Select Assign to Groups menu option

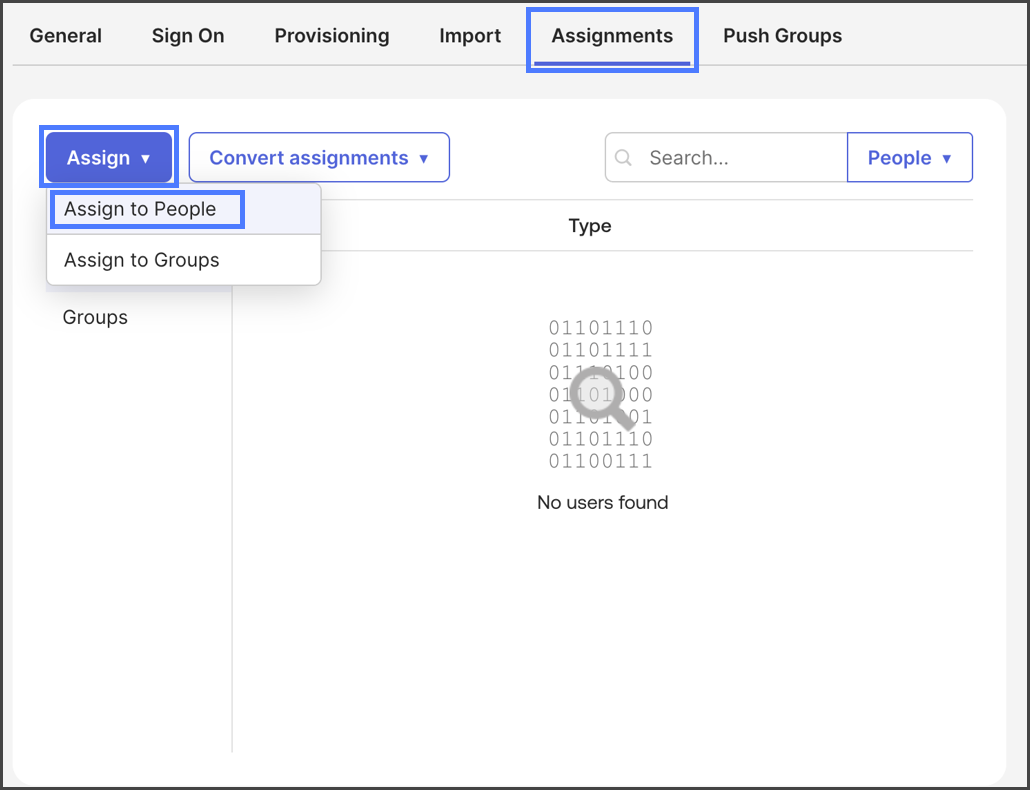[x=142, y=260]
